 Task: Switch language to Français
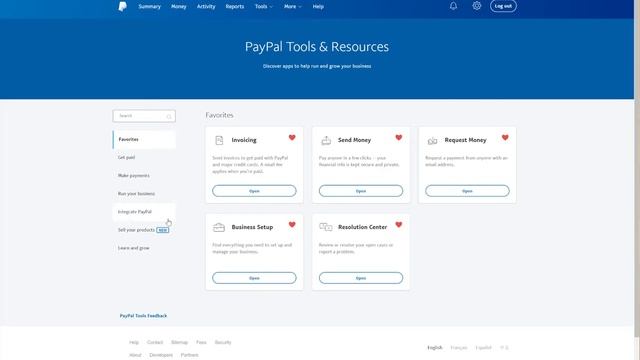click(x=458, y=348)
